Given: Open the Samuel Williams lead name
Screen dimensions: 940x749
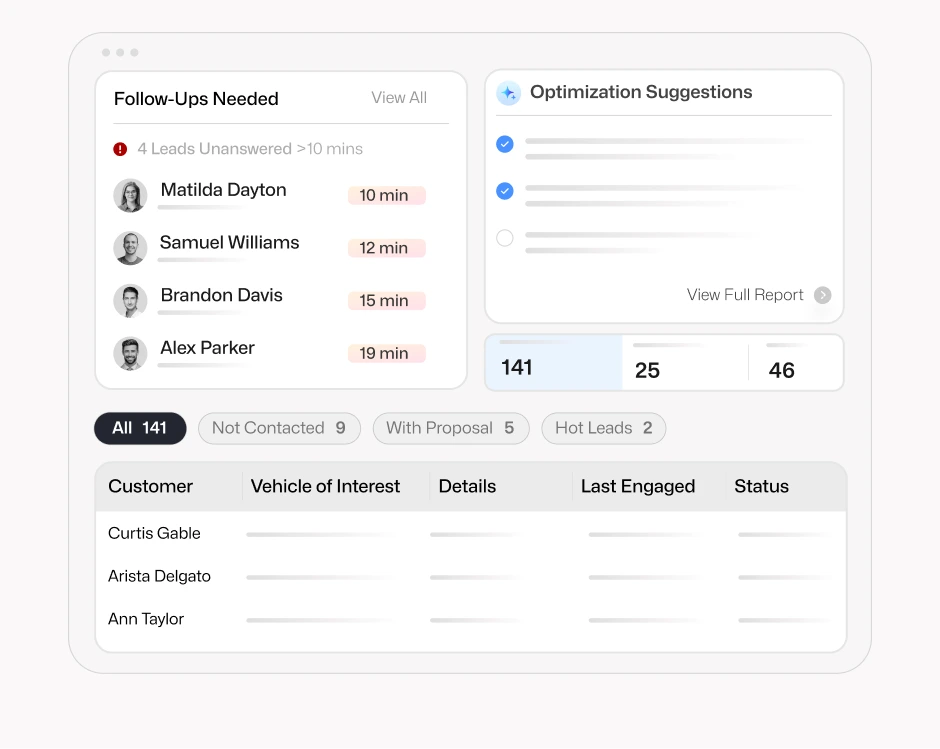Looking at the screenshot, I should 230,243.
